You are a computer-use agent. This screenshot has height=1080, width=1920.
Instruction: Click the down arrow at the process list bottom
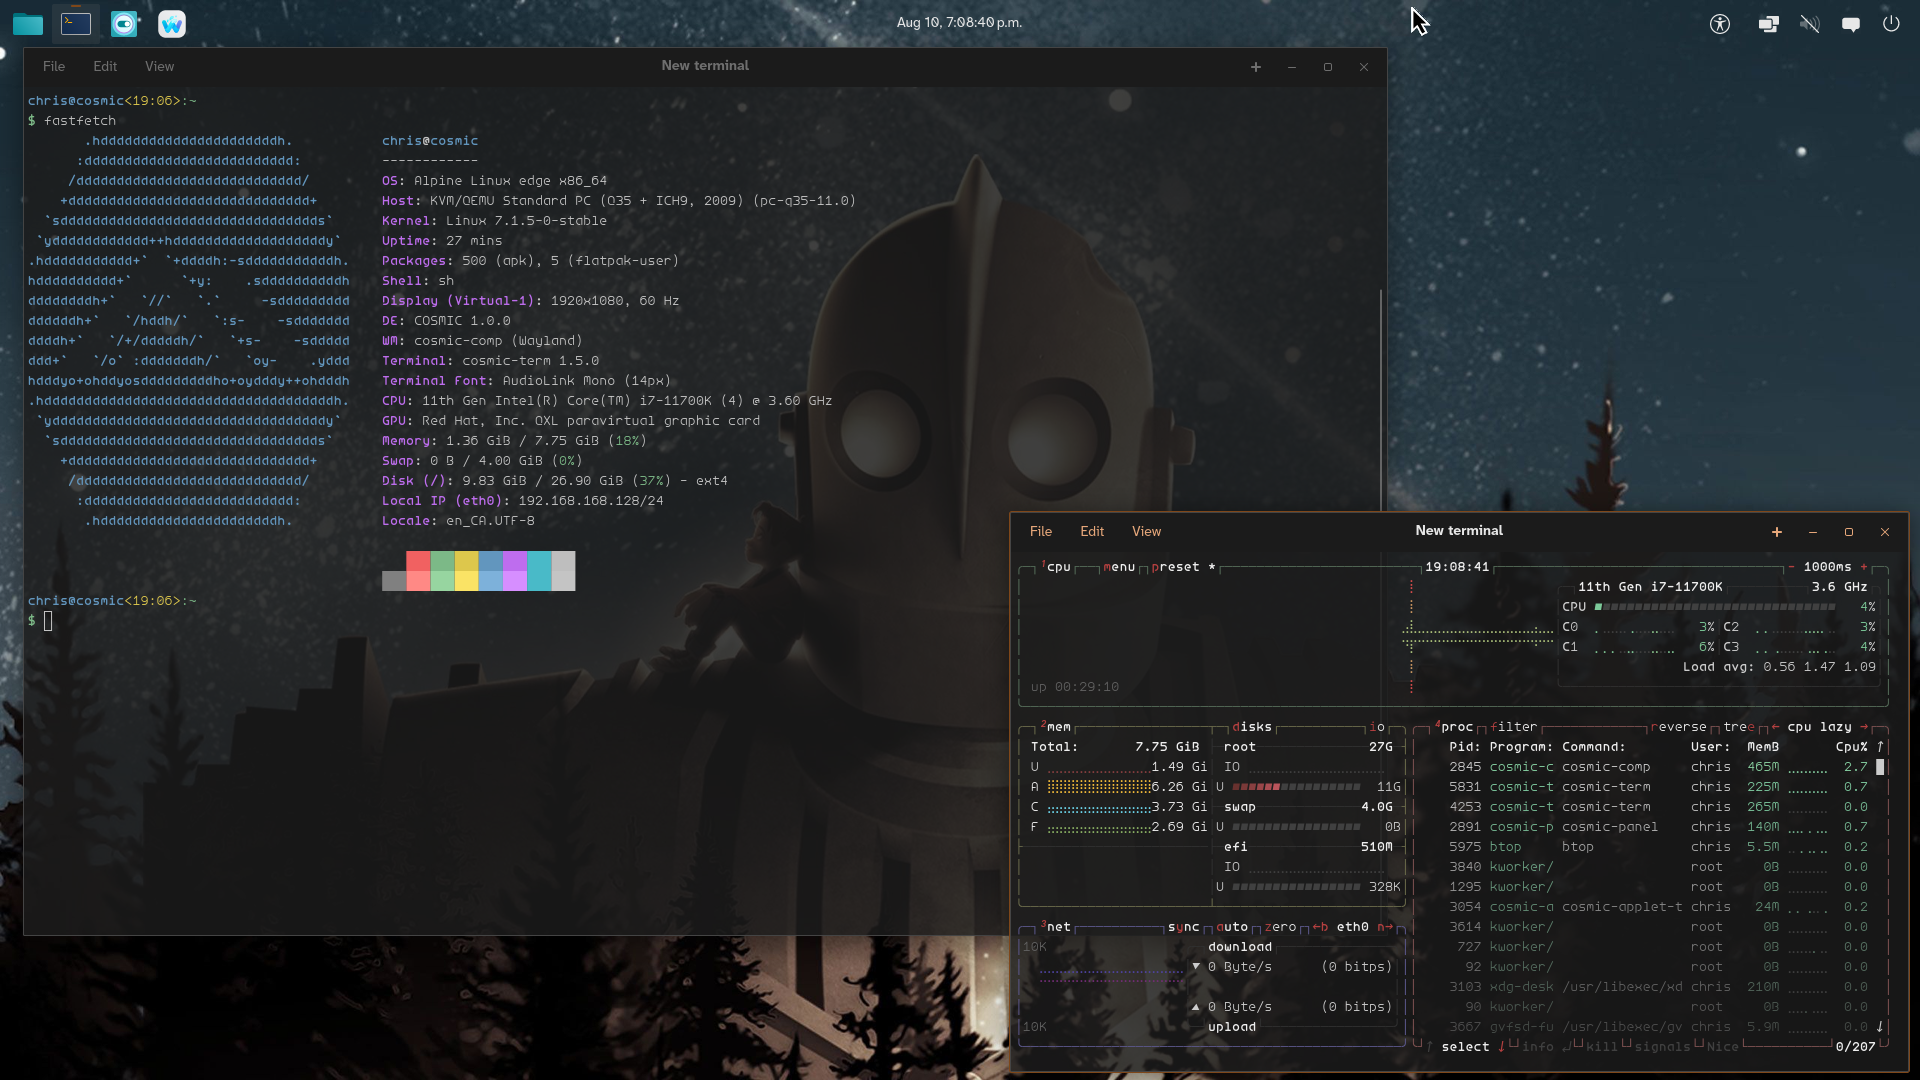click(x=1880, y=1027)
